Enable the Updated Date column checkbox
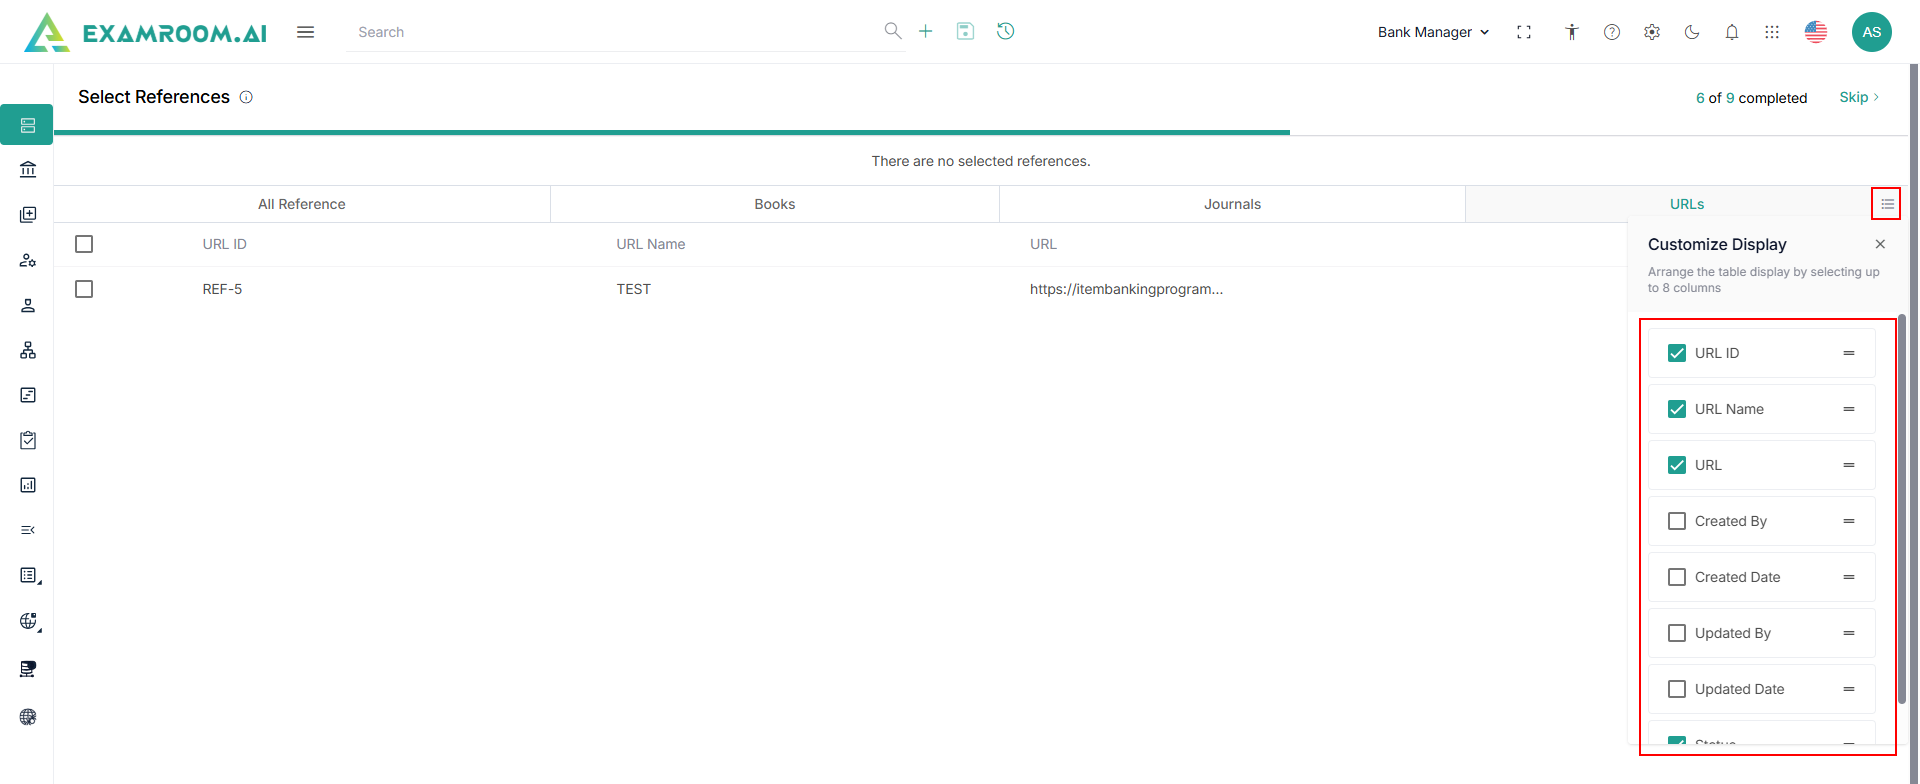 tap(1677, 689)
